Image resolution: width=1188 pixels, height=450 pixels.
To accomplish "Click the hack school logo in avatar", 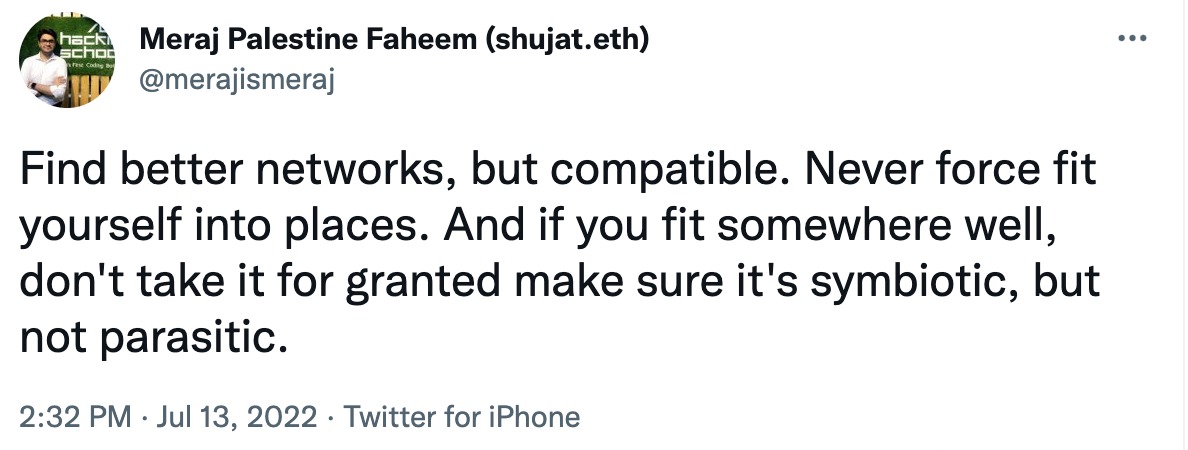I will [x=87, y=45].
